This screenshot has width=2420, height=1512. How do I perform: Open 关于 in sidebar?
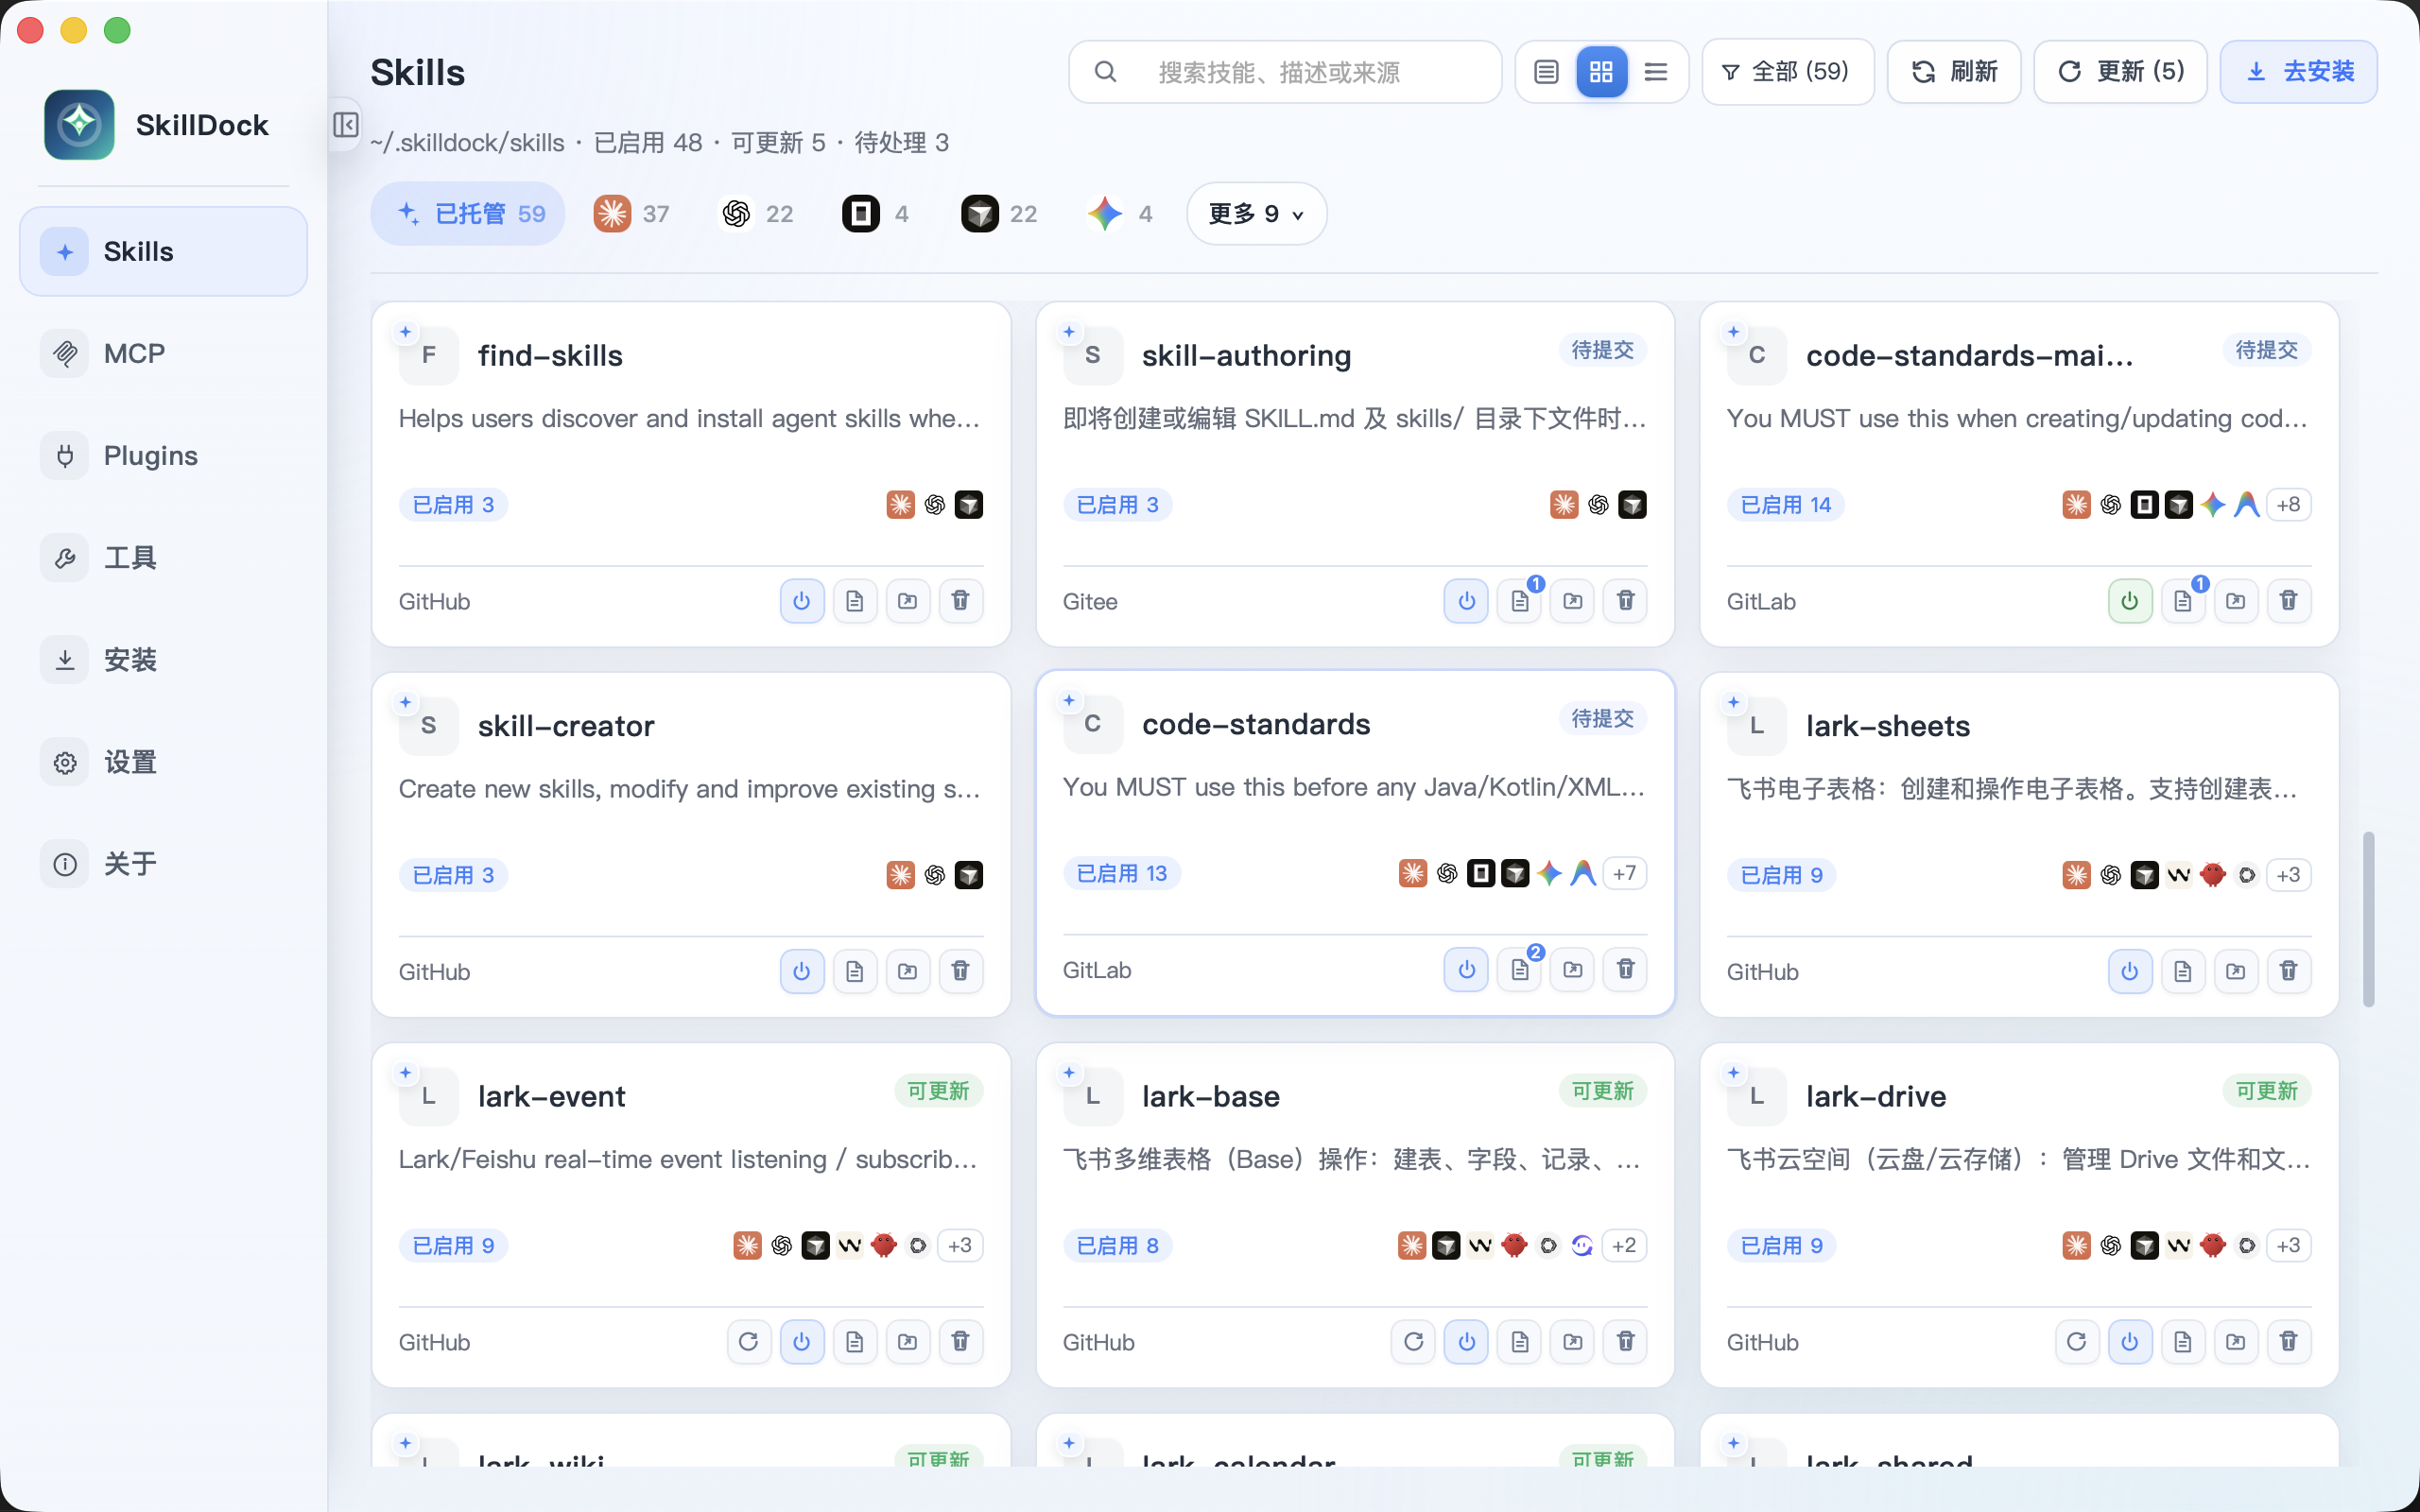(x=163, y=864)
